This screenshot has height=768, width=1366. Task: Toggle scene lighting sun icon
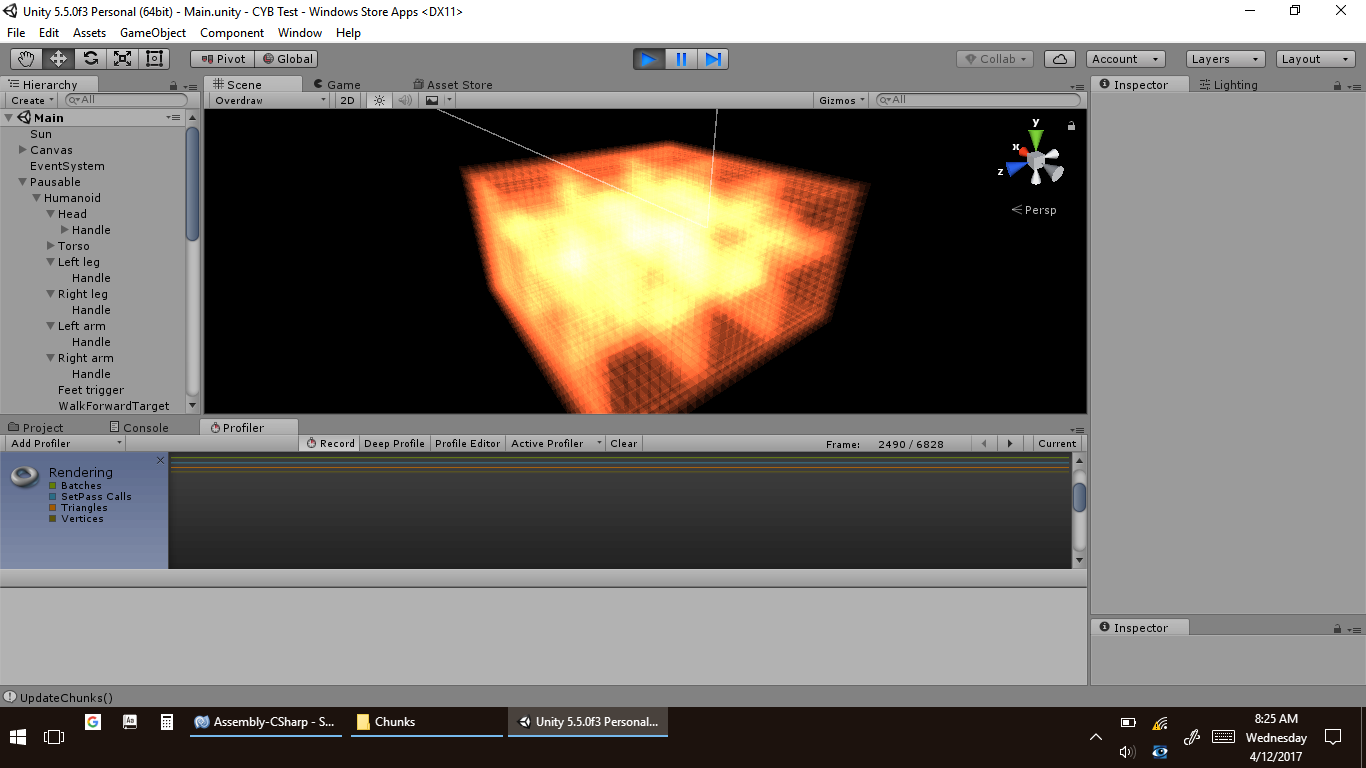[x=379, y=100]
